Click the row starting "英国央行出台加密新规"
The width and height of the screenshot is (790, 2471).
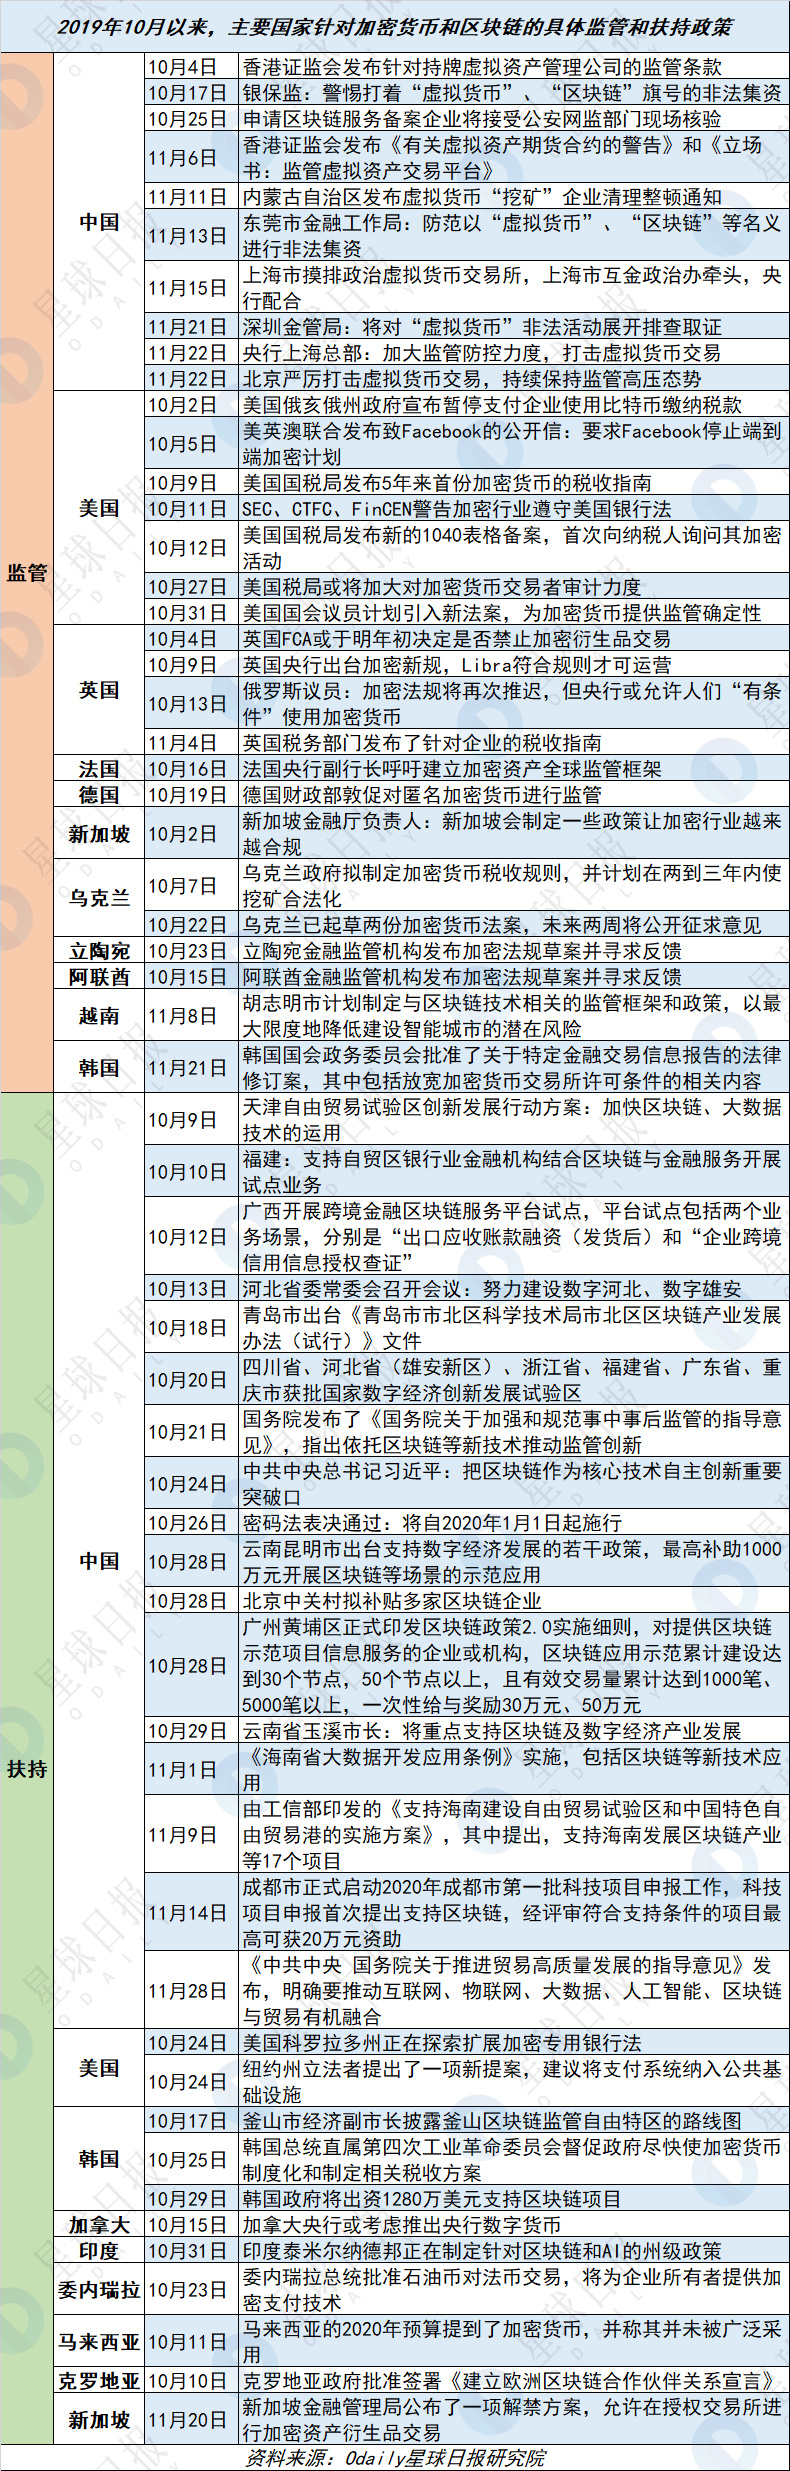coord(514,665)
